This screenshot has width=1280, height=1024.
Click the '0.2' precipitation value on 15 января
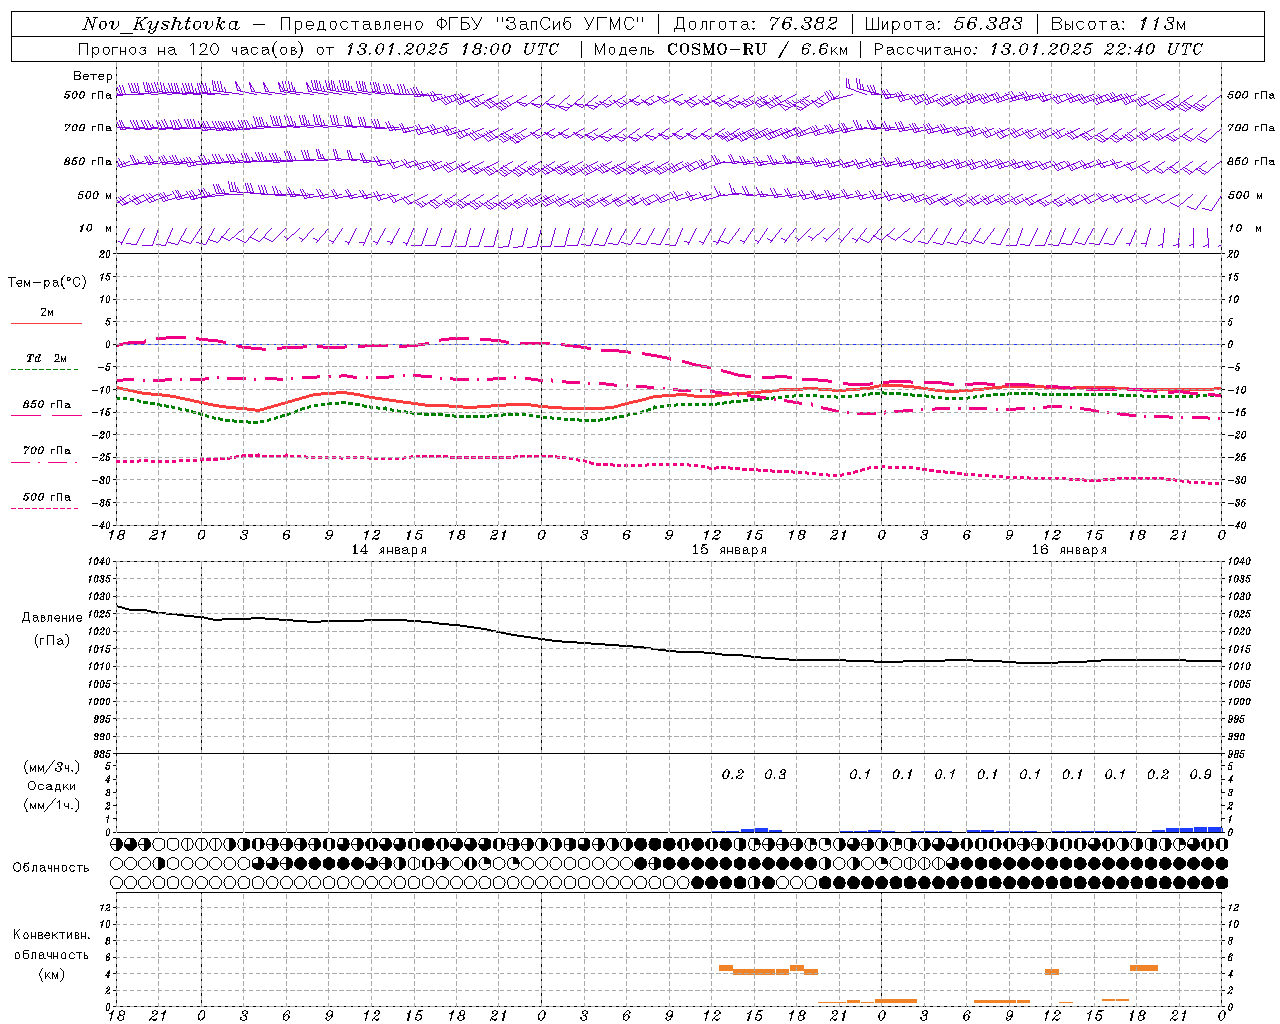[733, 774]
